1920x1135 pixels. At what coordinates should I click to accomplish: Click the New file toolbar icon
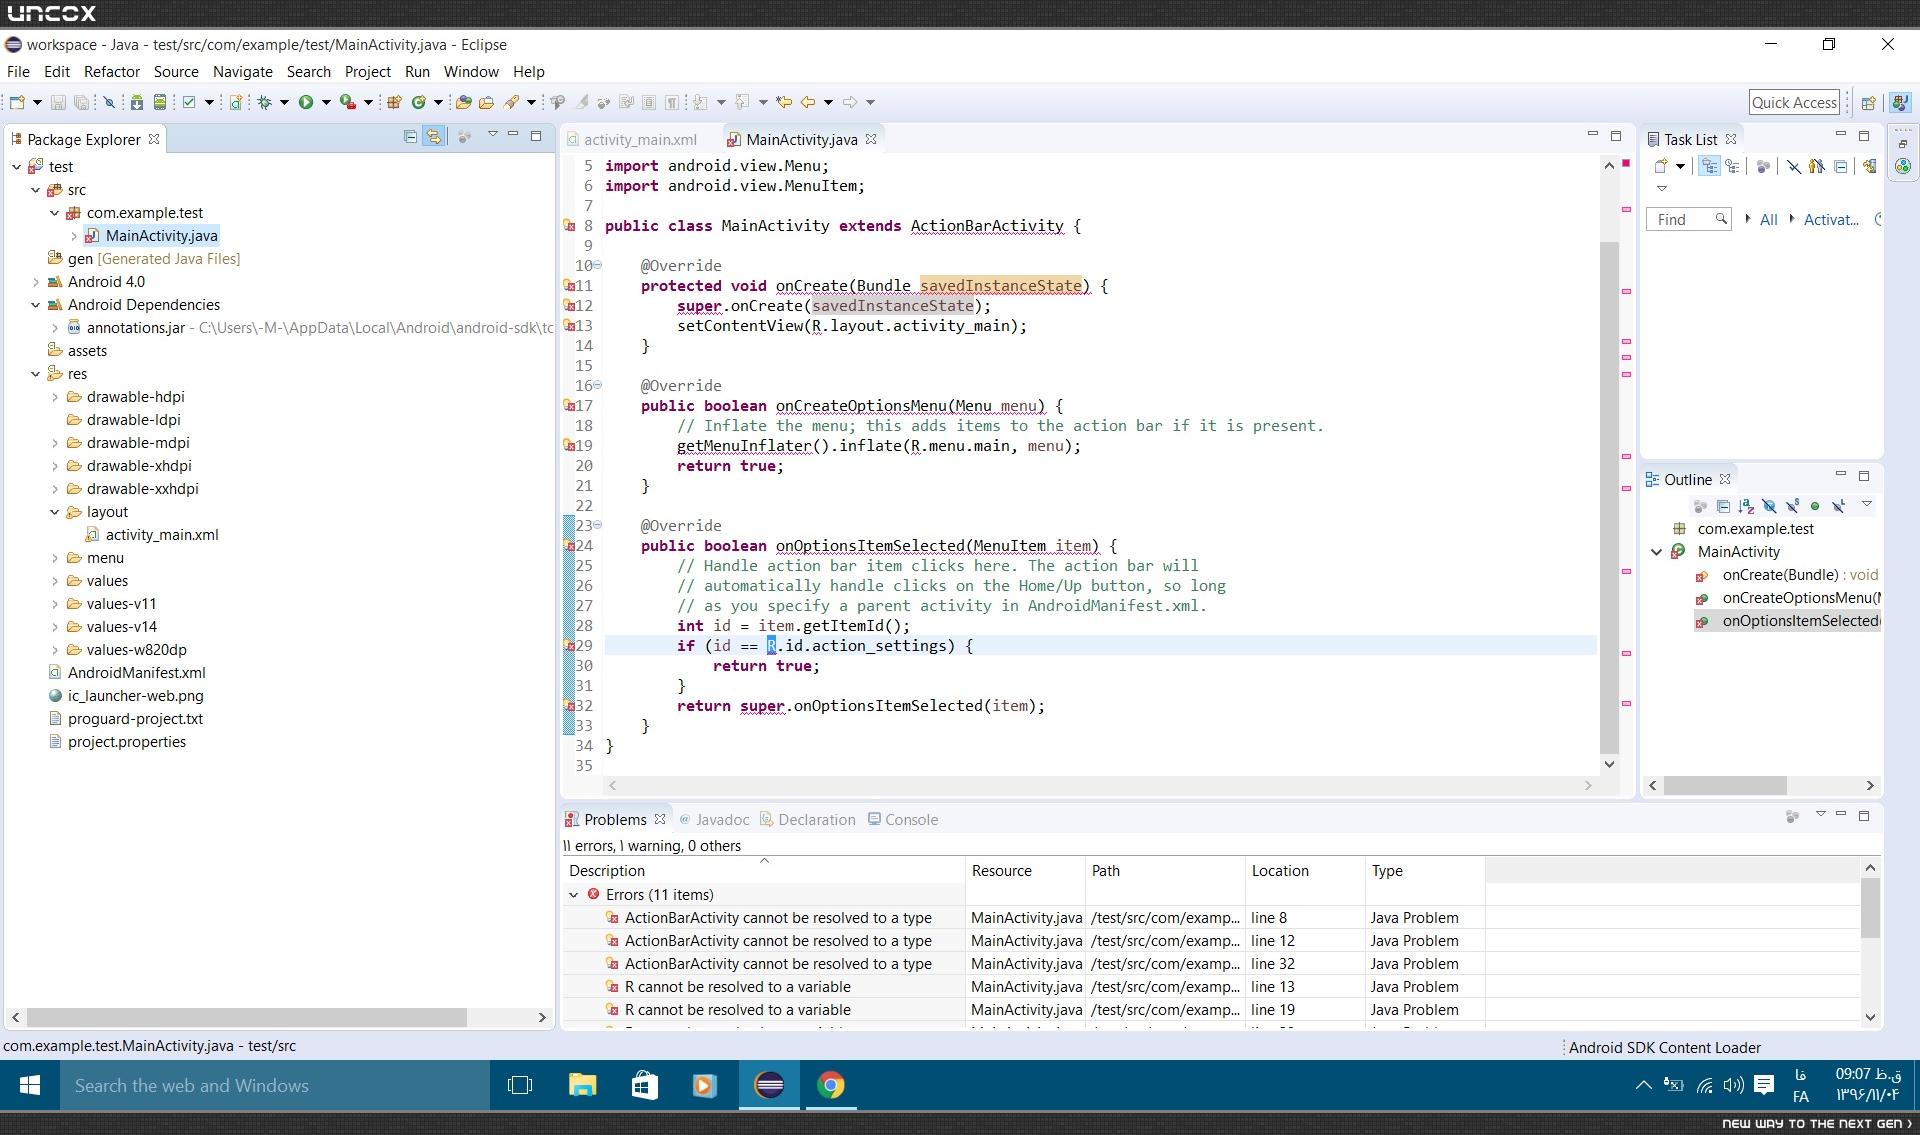pyautogui.click(x=17, y=102)
